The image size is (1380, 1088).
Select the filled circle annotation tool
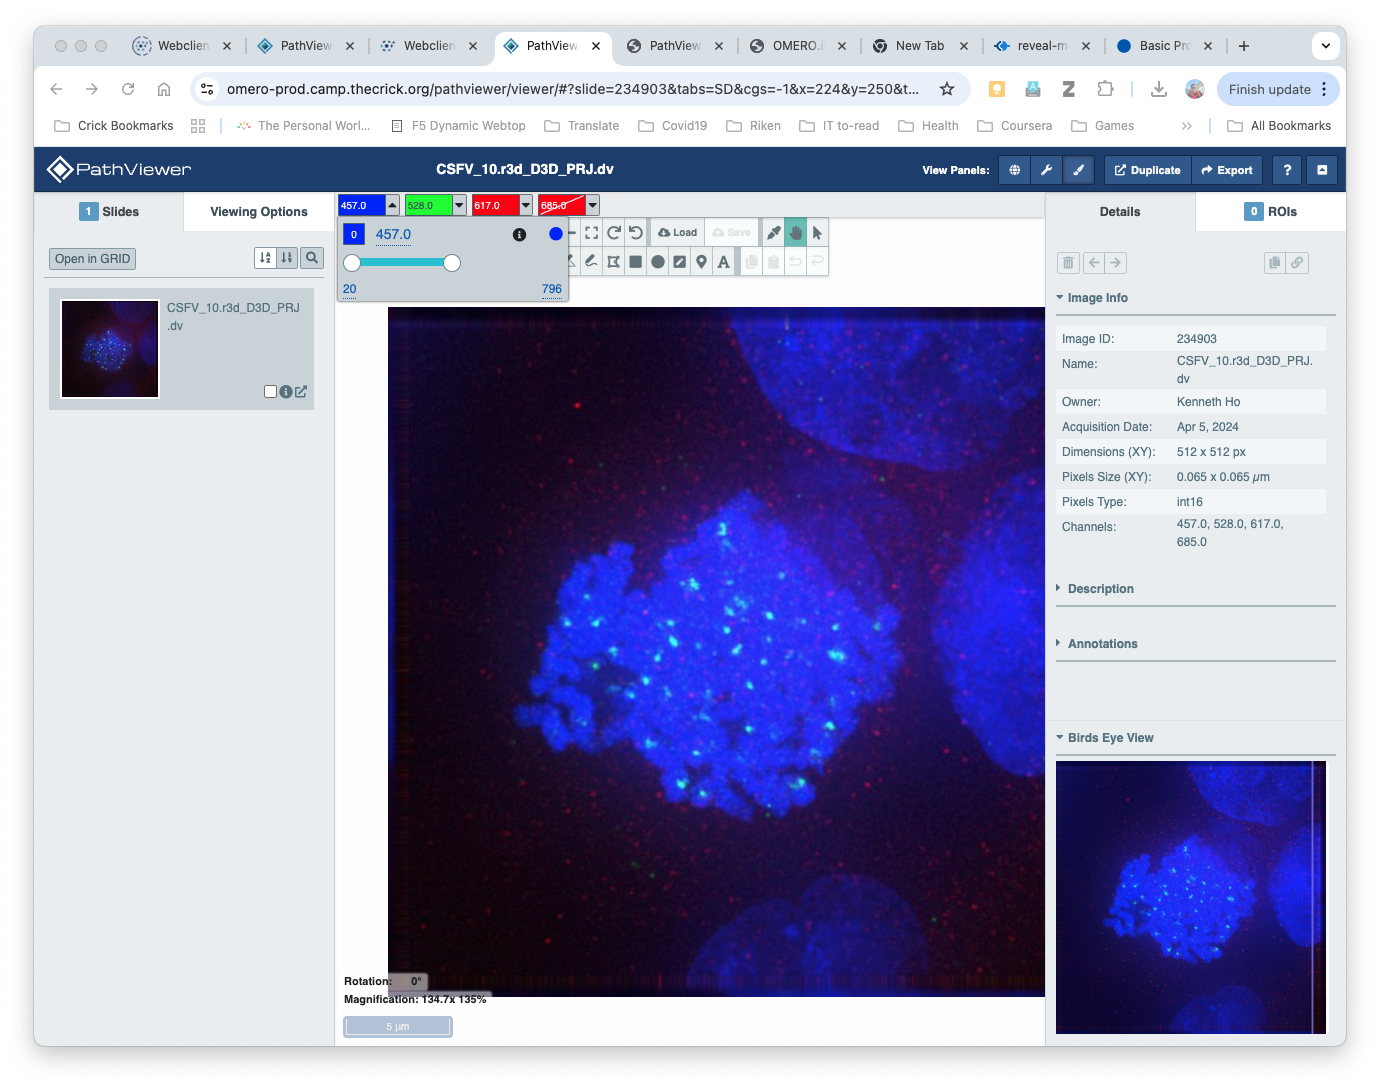(x=658, y=262)
